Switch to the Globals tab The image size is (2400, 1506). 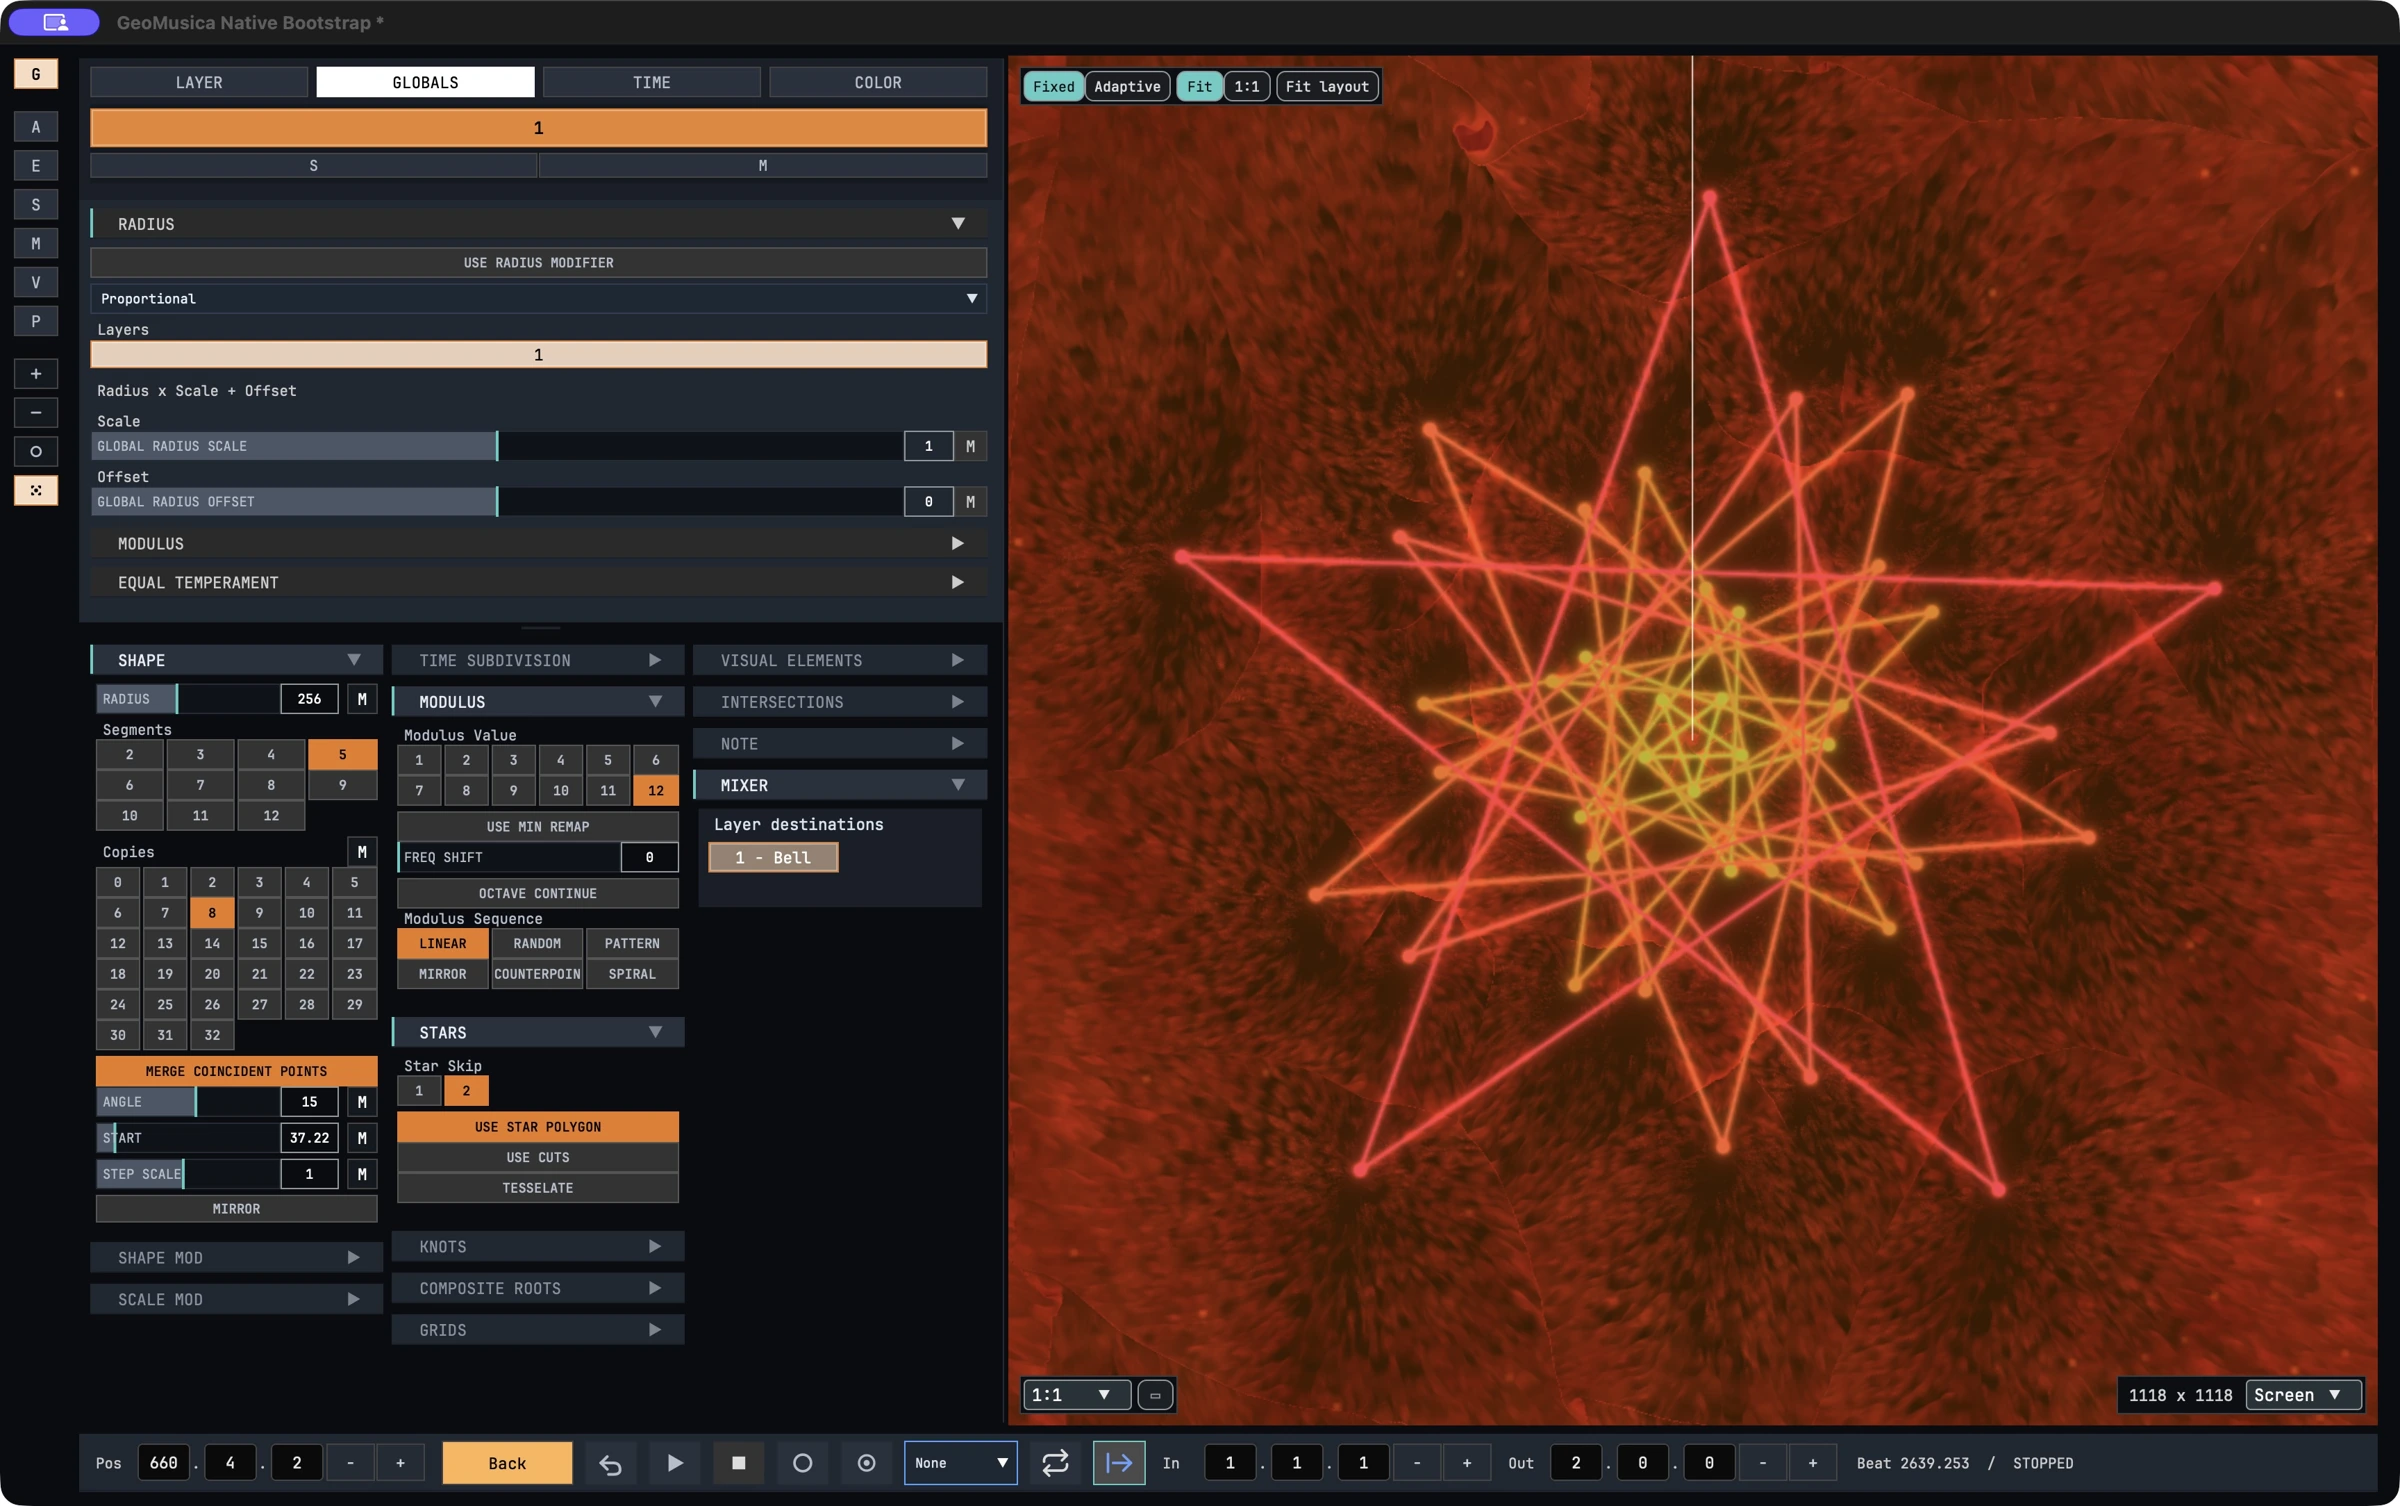425,82
